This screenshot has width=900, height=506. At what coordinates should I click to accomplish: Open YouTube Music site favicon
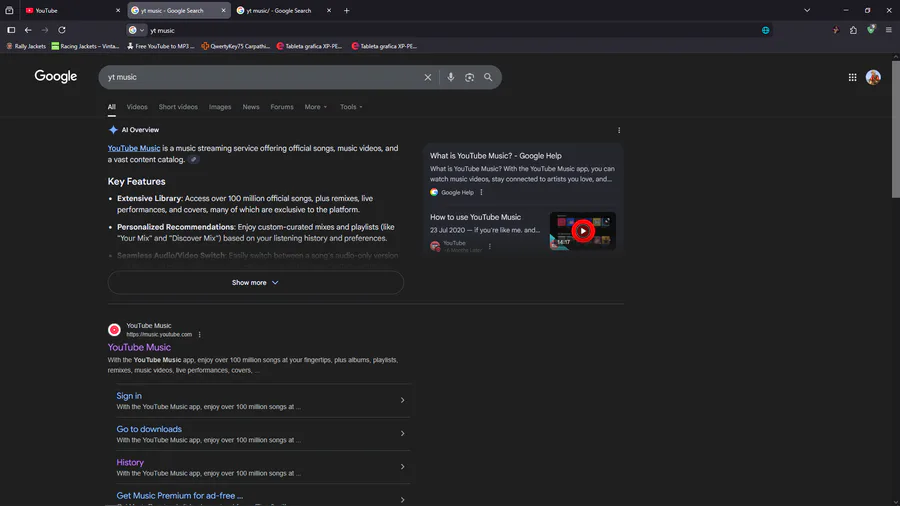[x=114, y=329]
